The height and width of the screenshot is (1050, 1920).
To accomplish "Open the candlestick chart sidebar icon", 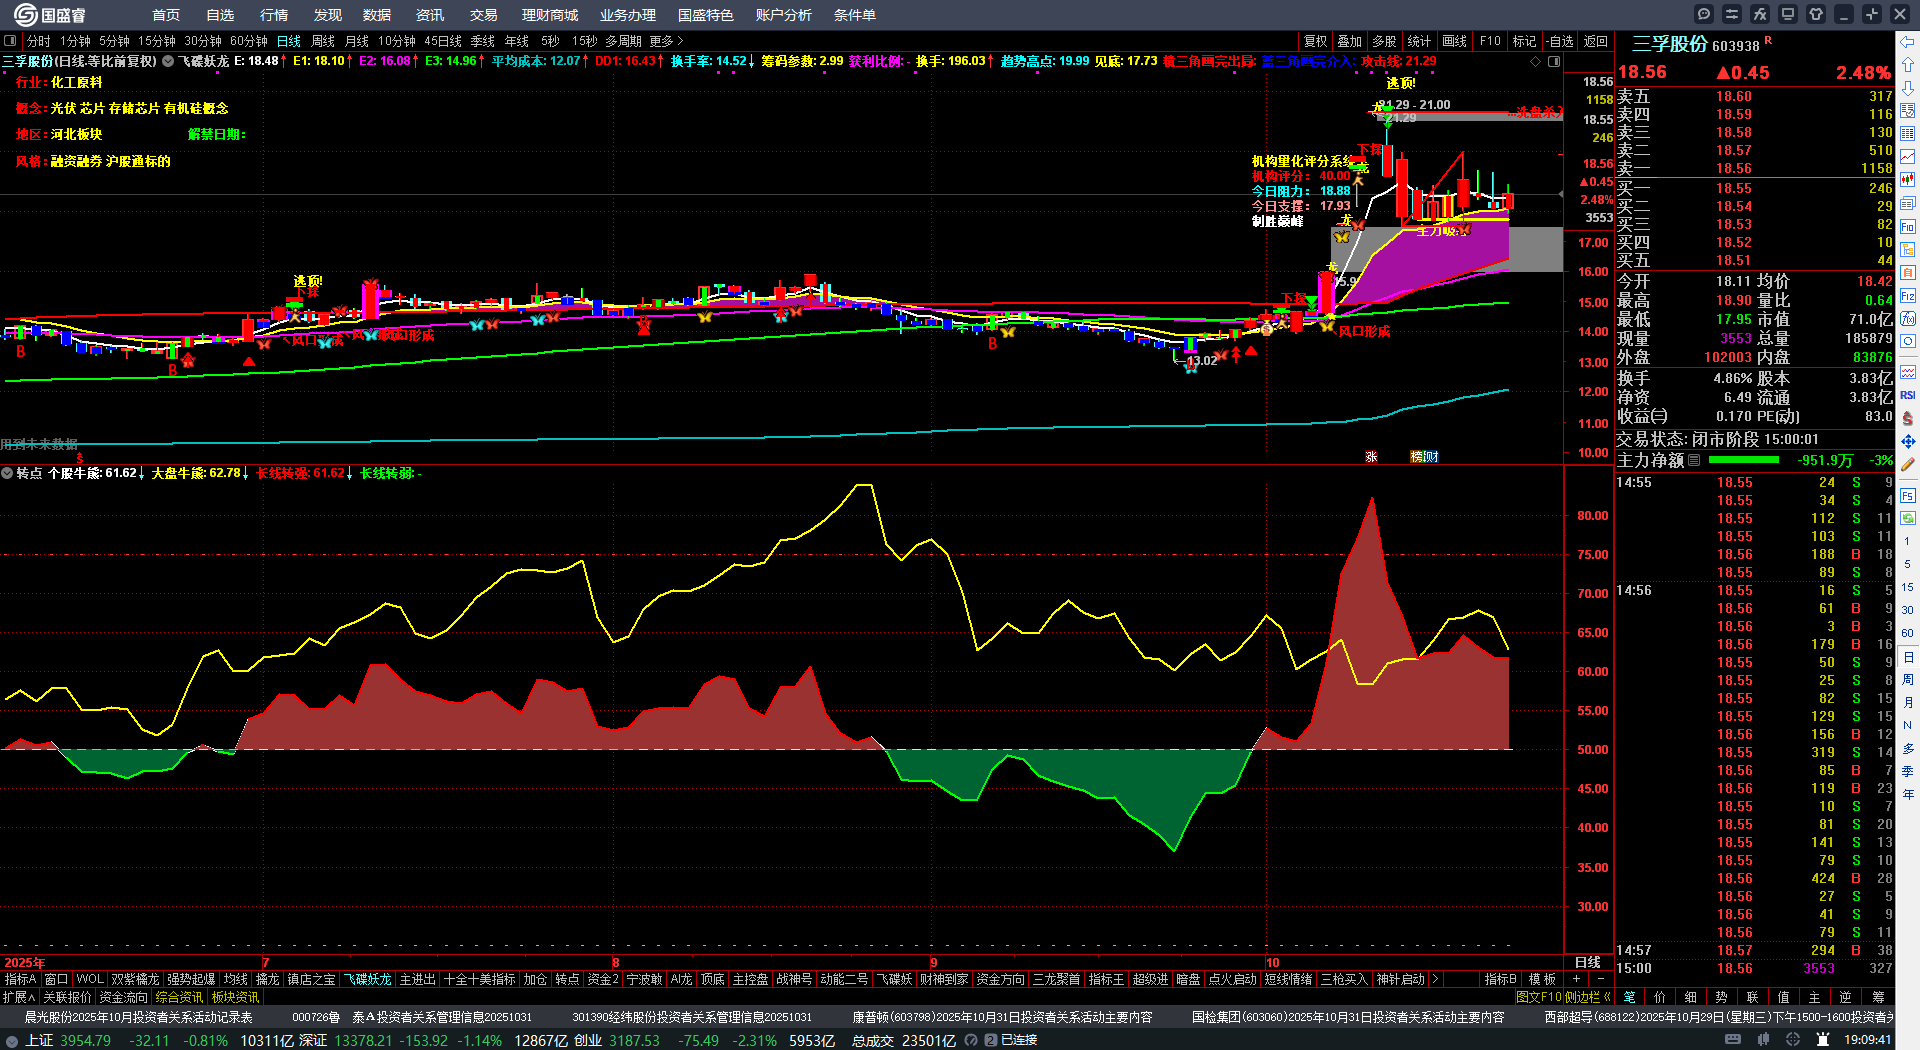I will pos(1908,180).
